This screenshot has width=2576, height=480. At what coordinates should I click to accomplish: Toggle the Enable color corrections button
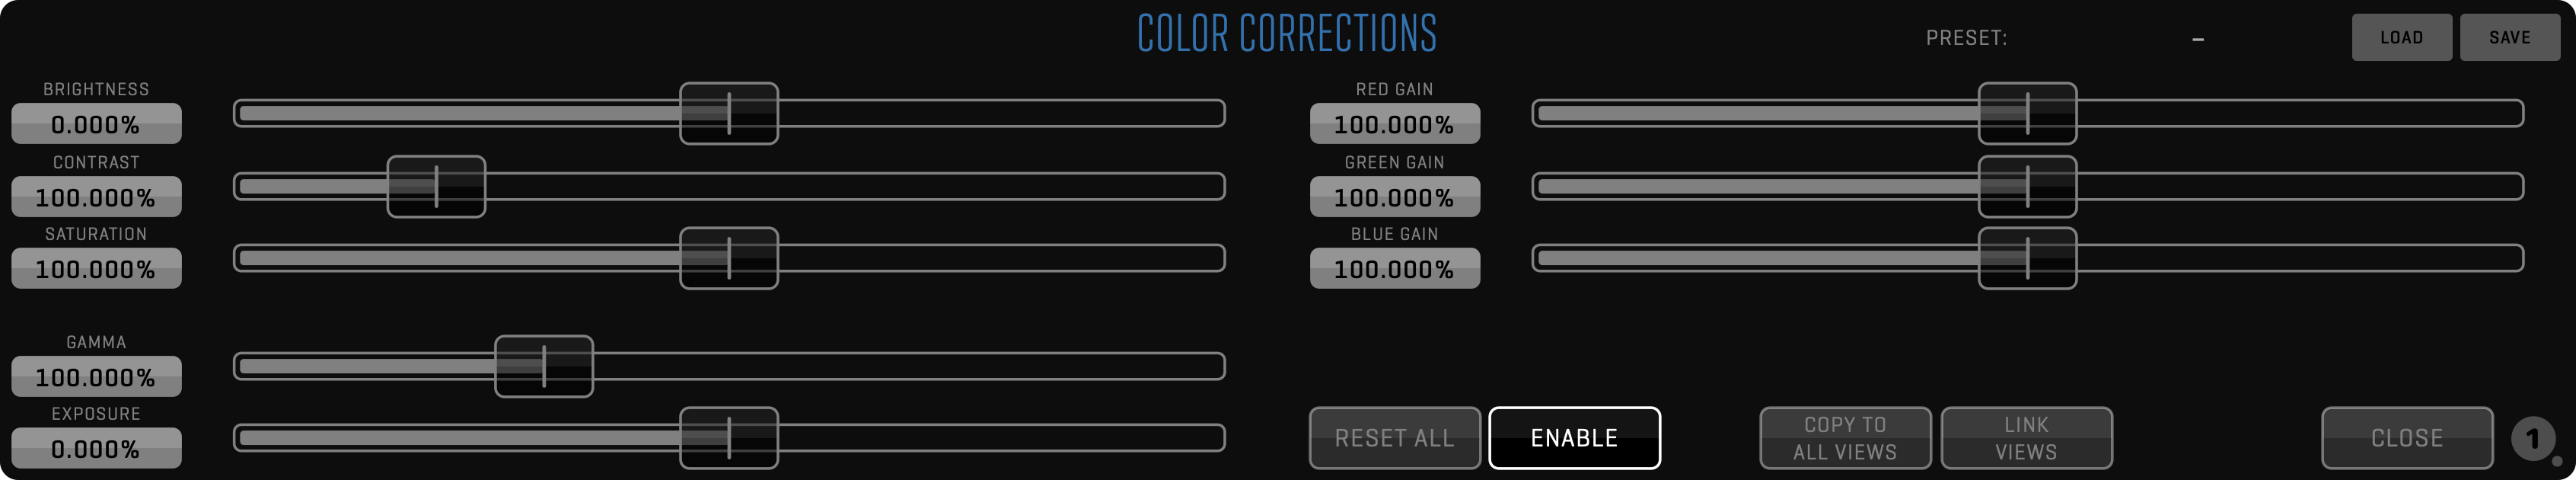(x=1574, y=438)
